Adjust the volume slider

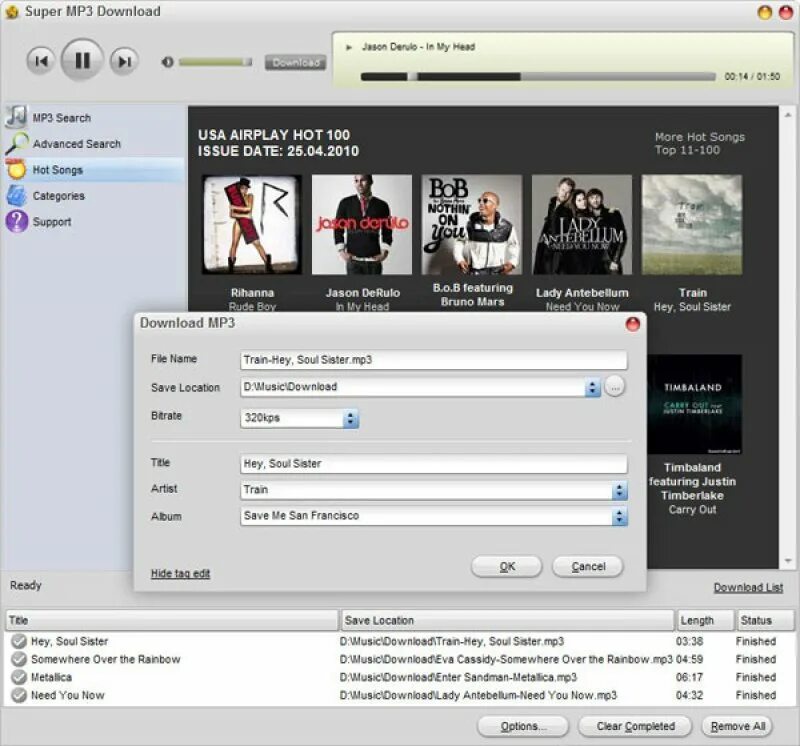(x=215, y=62)
